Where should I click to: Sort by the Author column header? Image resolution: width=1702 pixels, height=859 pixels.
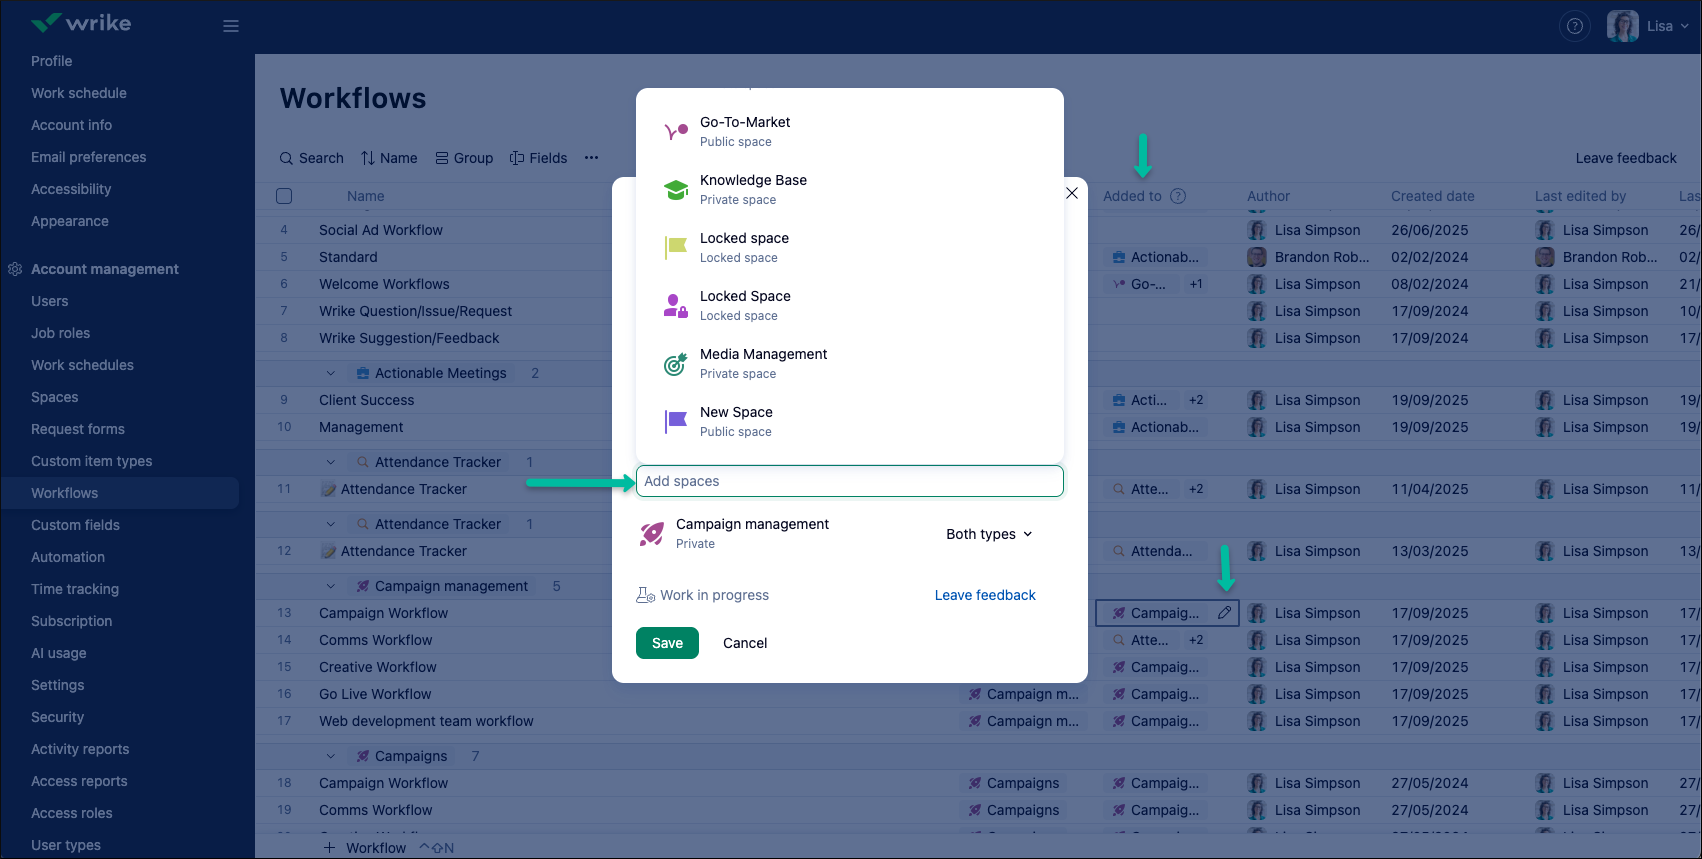tap(1268, 196)
